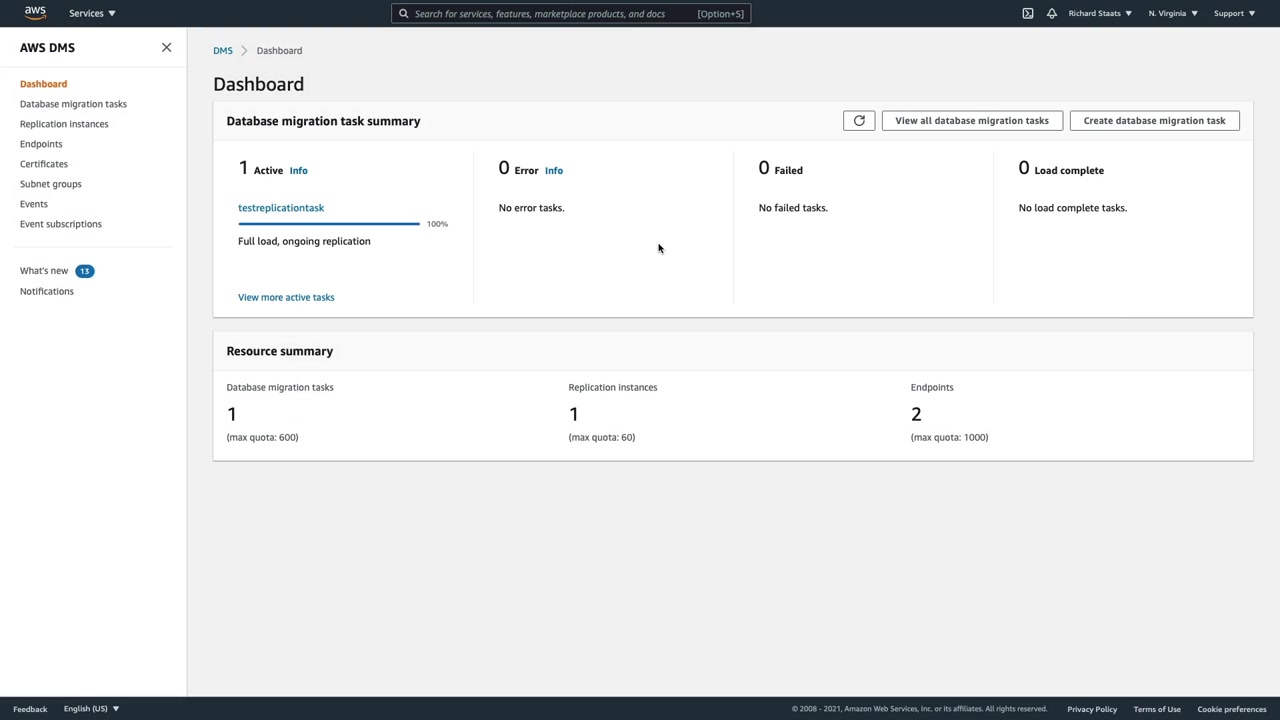Click View all database migration tasks
Screen dimensions: 1280x720
(x=971, y=121)
